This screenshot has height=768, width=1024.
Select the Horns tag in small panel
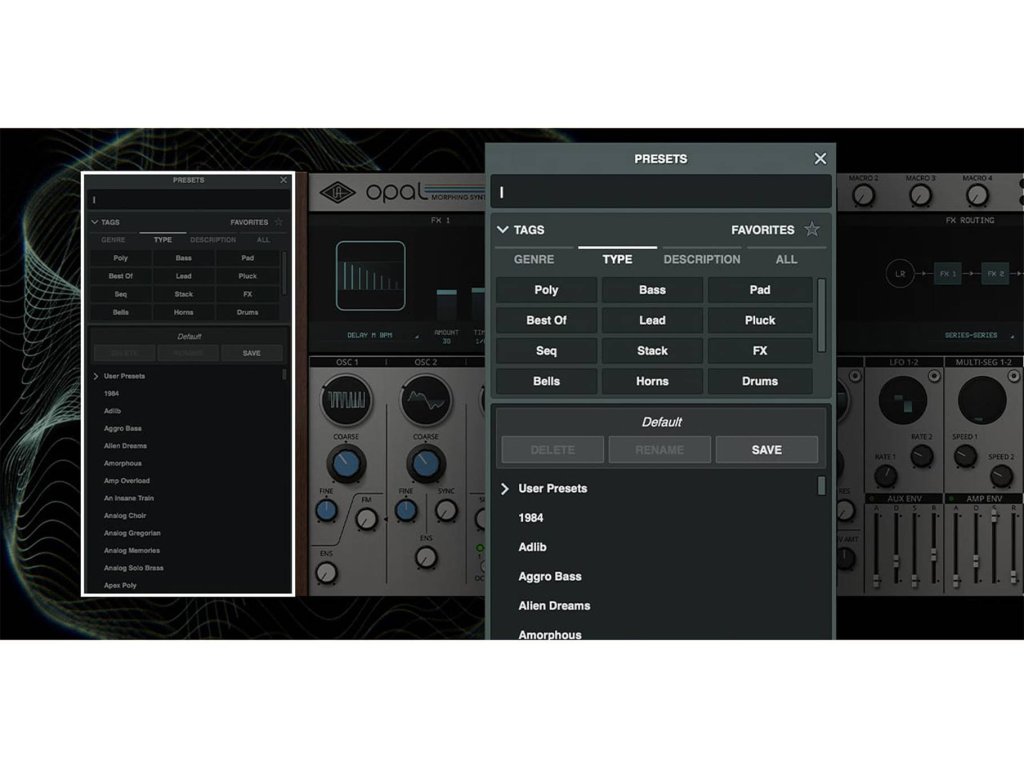(x=184, y=312)
